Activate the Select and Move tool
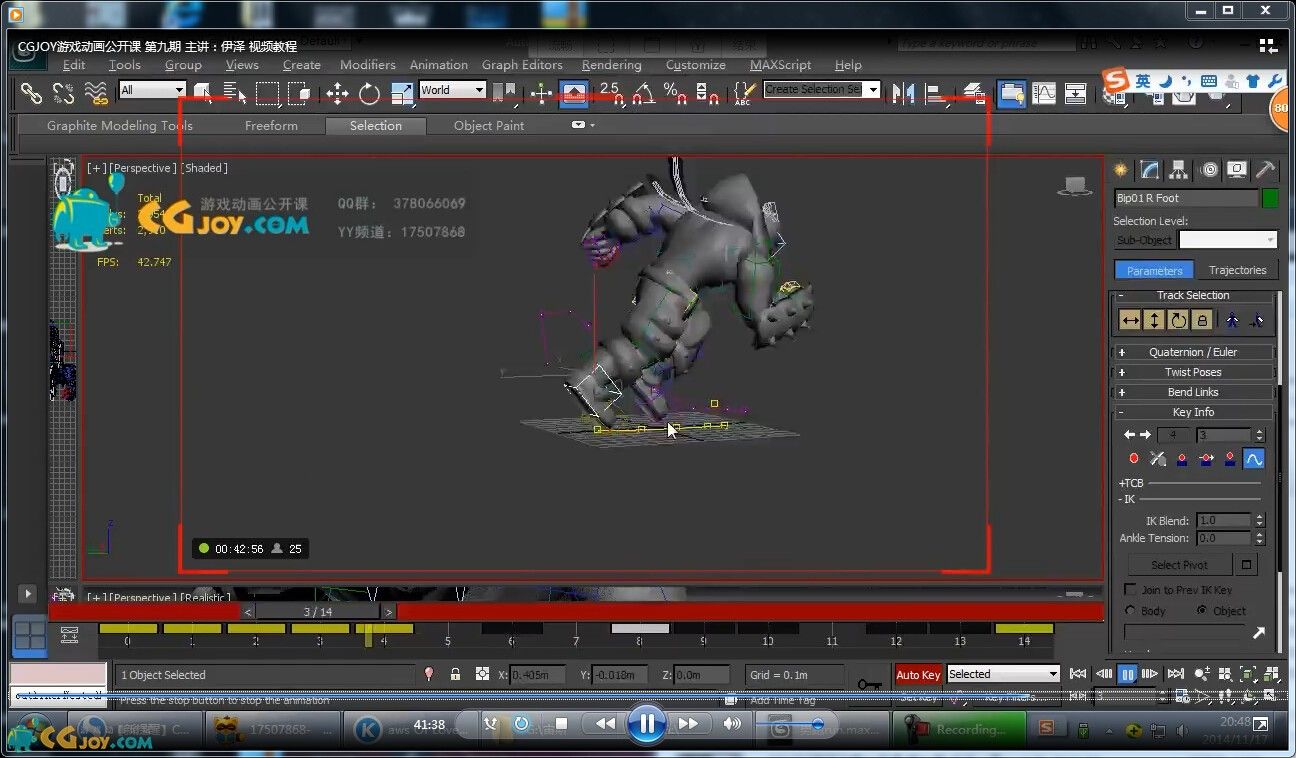 pos(337,93)
